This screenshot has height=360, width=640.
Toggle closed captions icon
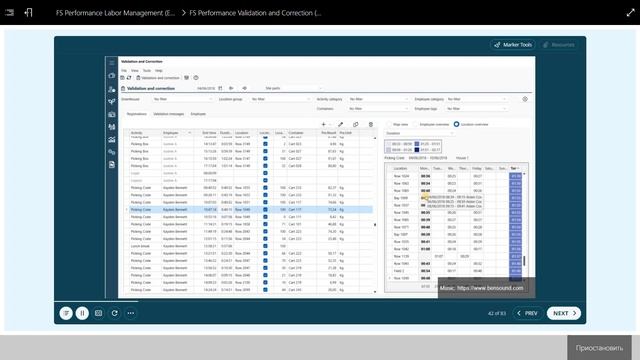coord(98,313)
